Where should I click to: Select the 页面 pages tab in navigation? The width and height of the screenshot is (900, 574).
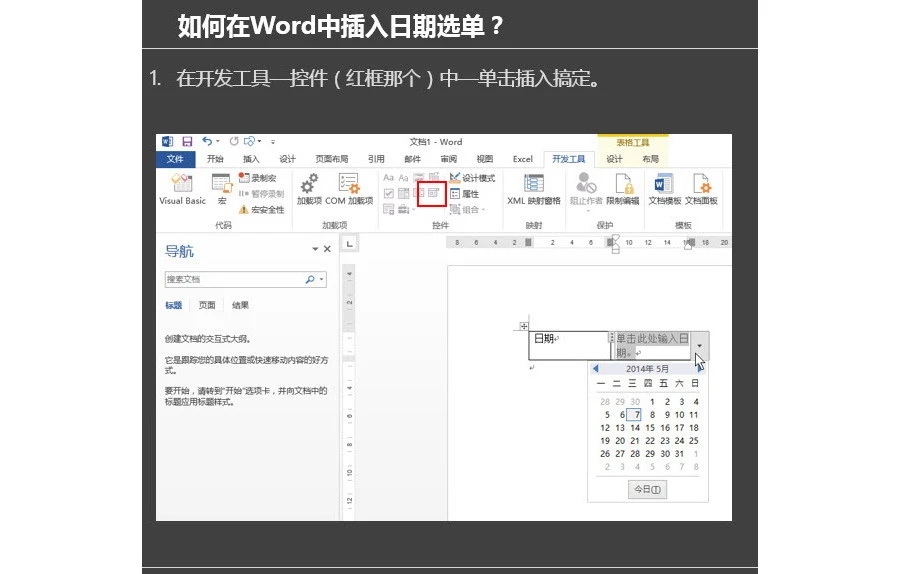pos(207,305)
